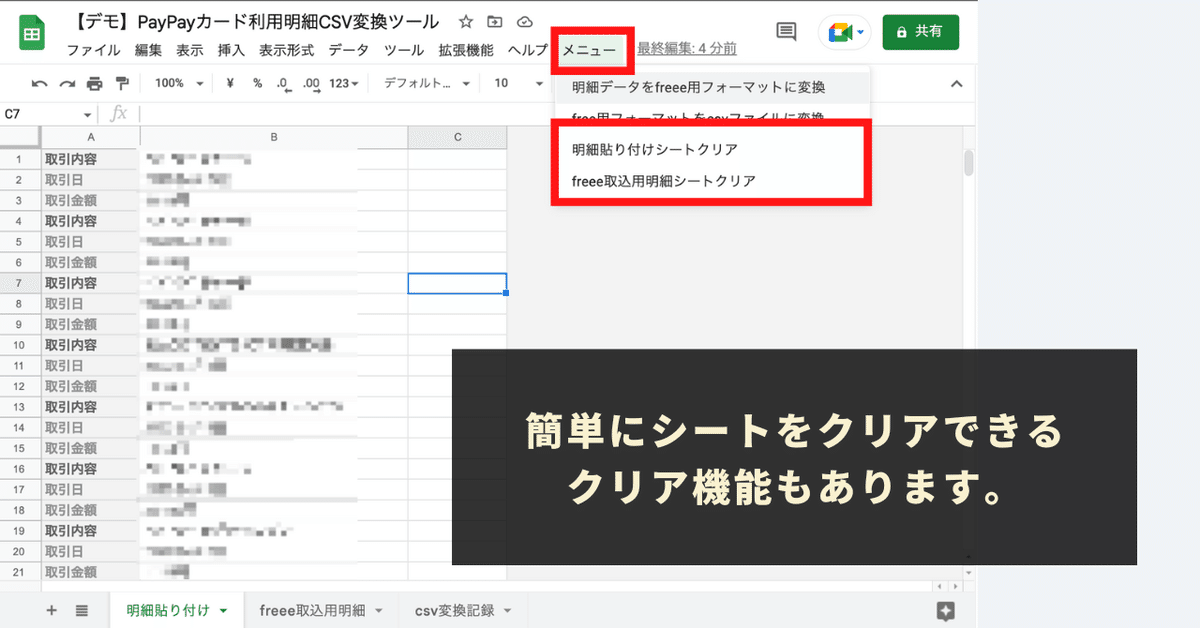Click the undo icon
Screen dimensions: 1200x628
click(x=40, y=82)
